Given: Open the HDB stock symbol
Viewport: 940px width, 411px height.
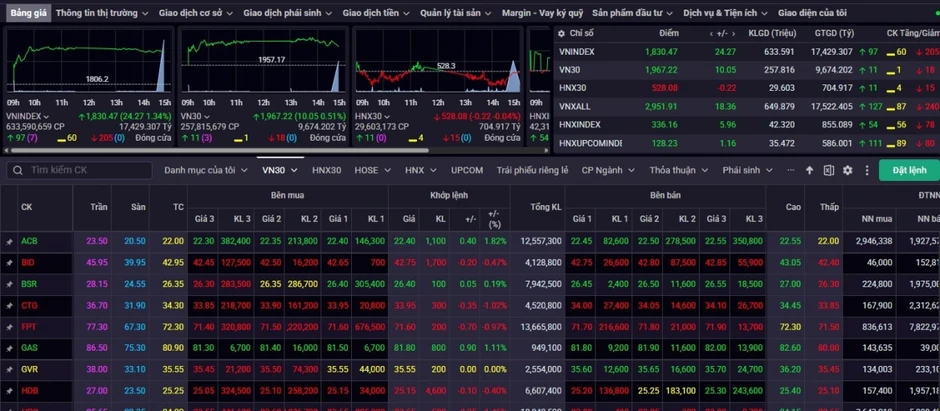Looking at the screenshot, I should [x=29, y=391].
